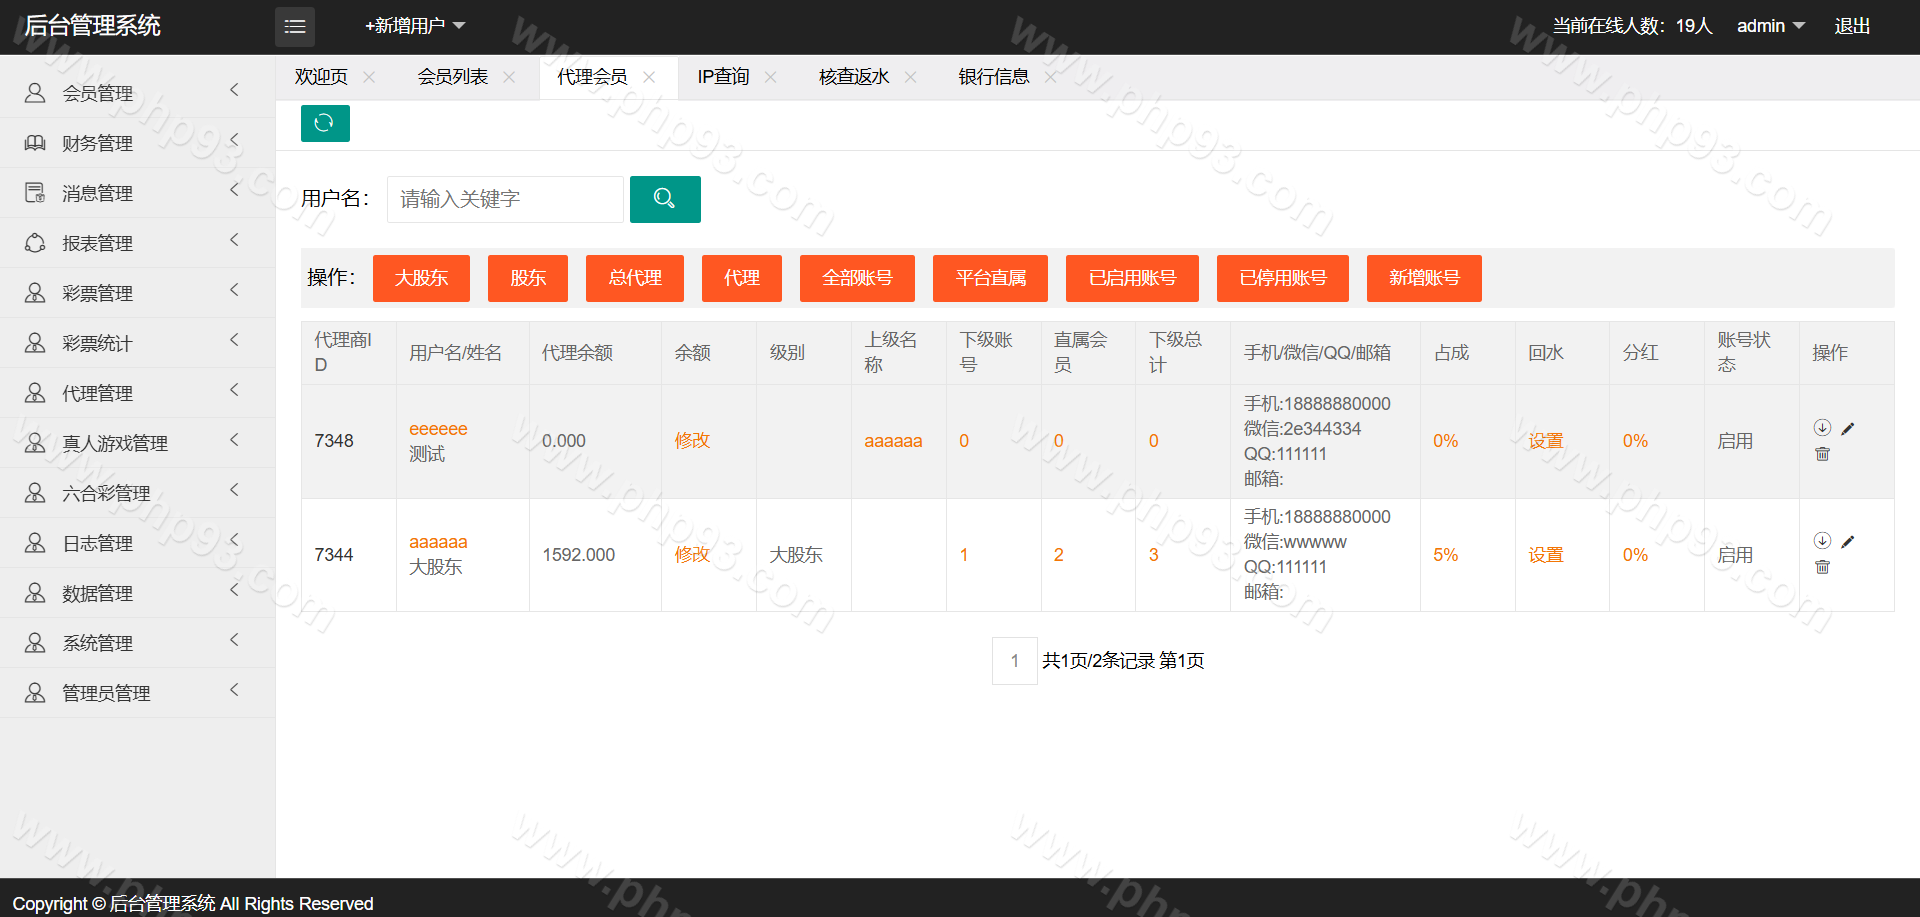Image resolution: width=1920 pixels, height=917 pixels.
Task: Filter by 已停用账号 button
Action: coord(1282,278)
